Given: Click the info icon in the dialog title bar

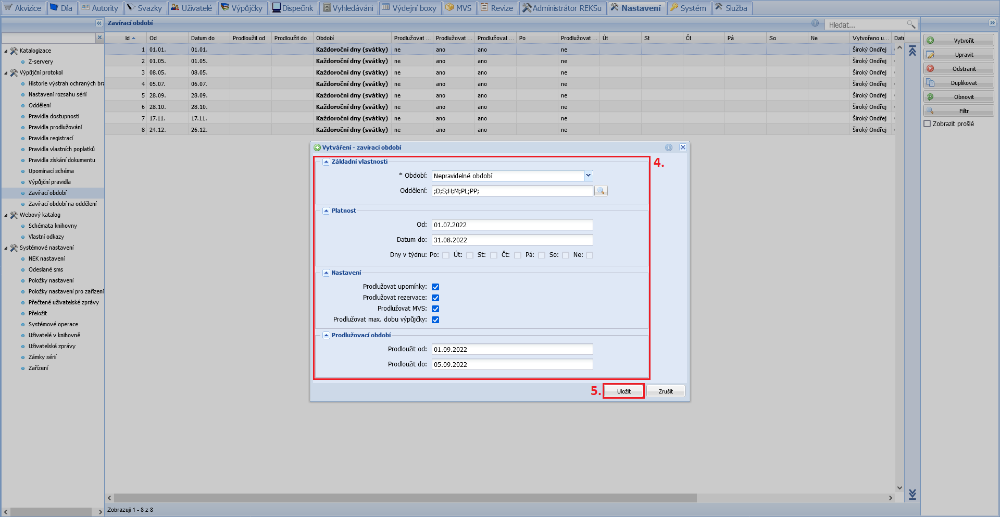Looking at the screenshot, I should pyautogui.click(x=668, y=147).
